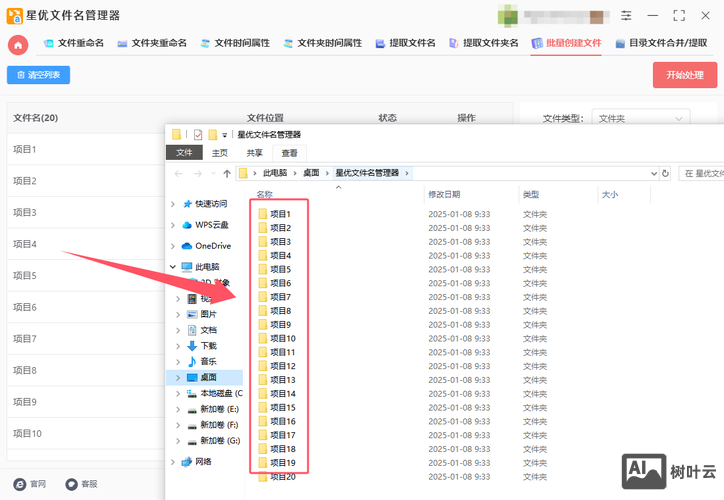Click Explorer up-one-level arrow
Screen dimensions: 724x500
point(227,174)
